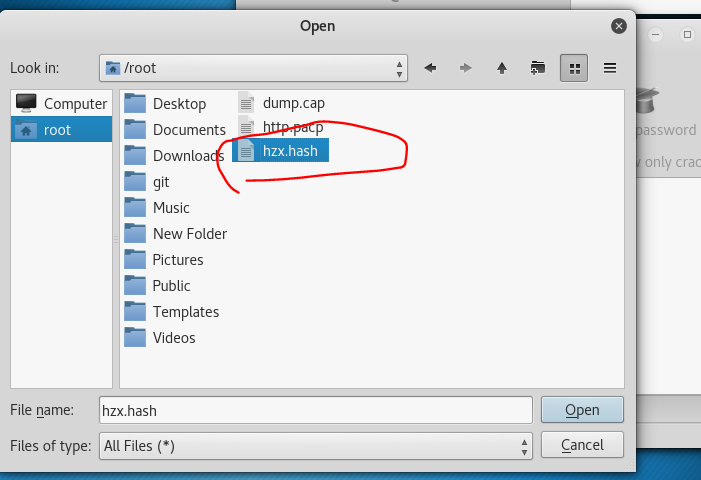The width and height of the screenshot is (701, 480).
Task: Select the Templates folder
Action: pos(185,312)
